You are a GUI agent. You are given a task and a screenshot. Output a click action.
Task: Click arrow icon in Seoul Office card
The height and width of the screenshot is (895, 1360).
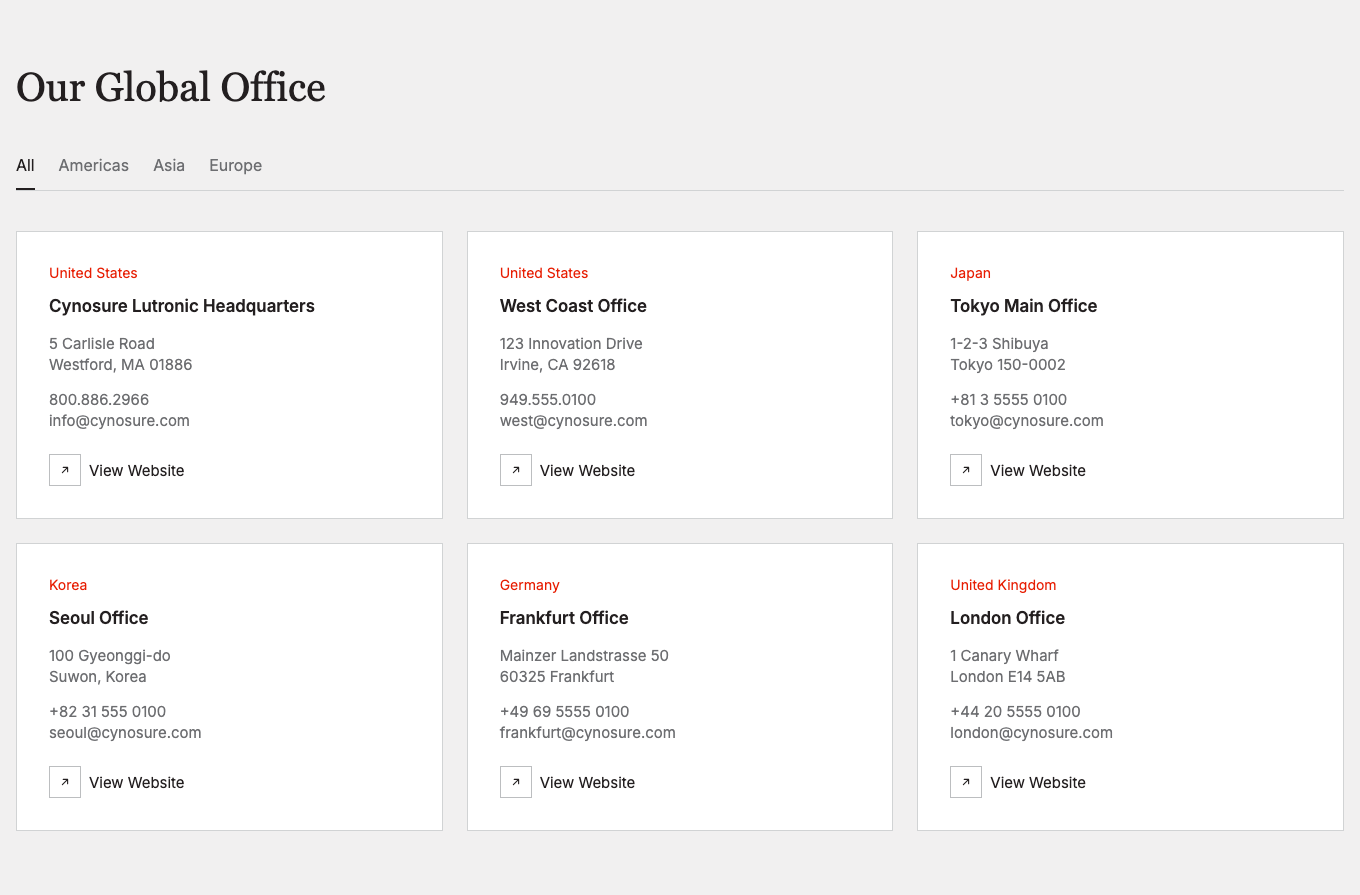tap(65, 782)
